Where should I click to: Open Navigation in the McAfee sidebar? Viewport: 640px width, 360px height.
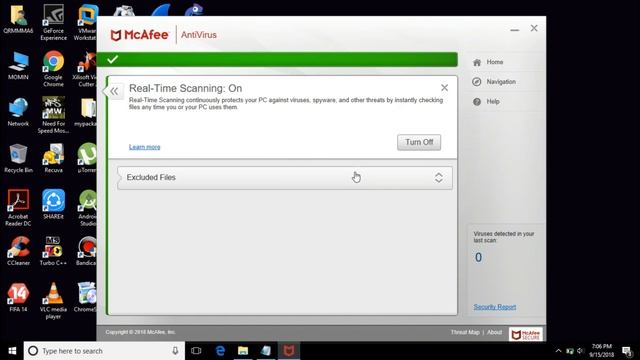pyautogui.click(x=501, y=82)
